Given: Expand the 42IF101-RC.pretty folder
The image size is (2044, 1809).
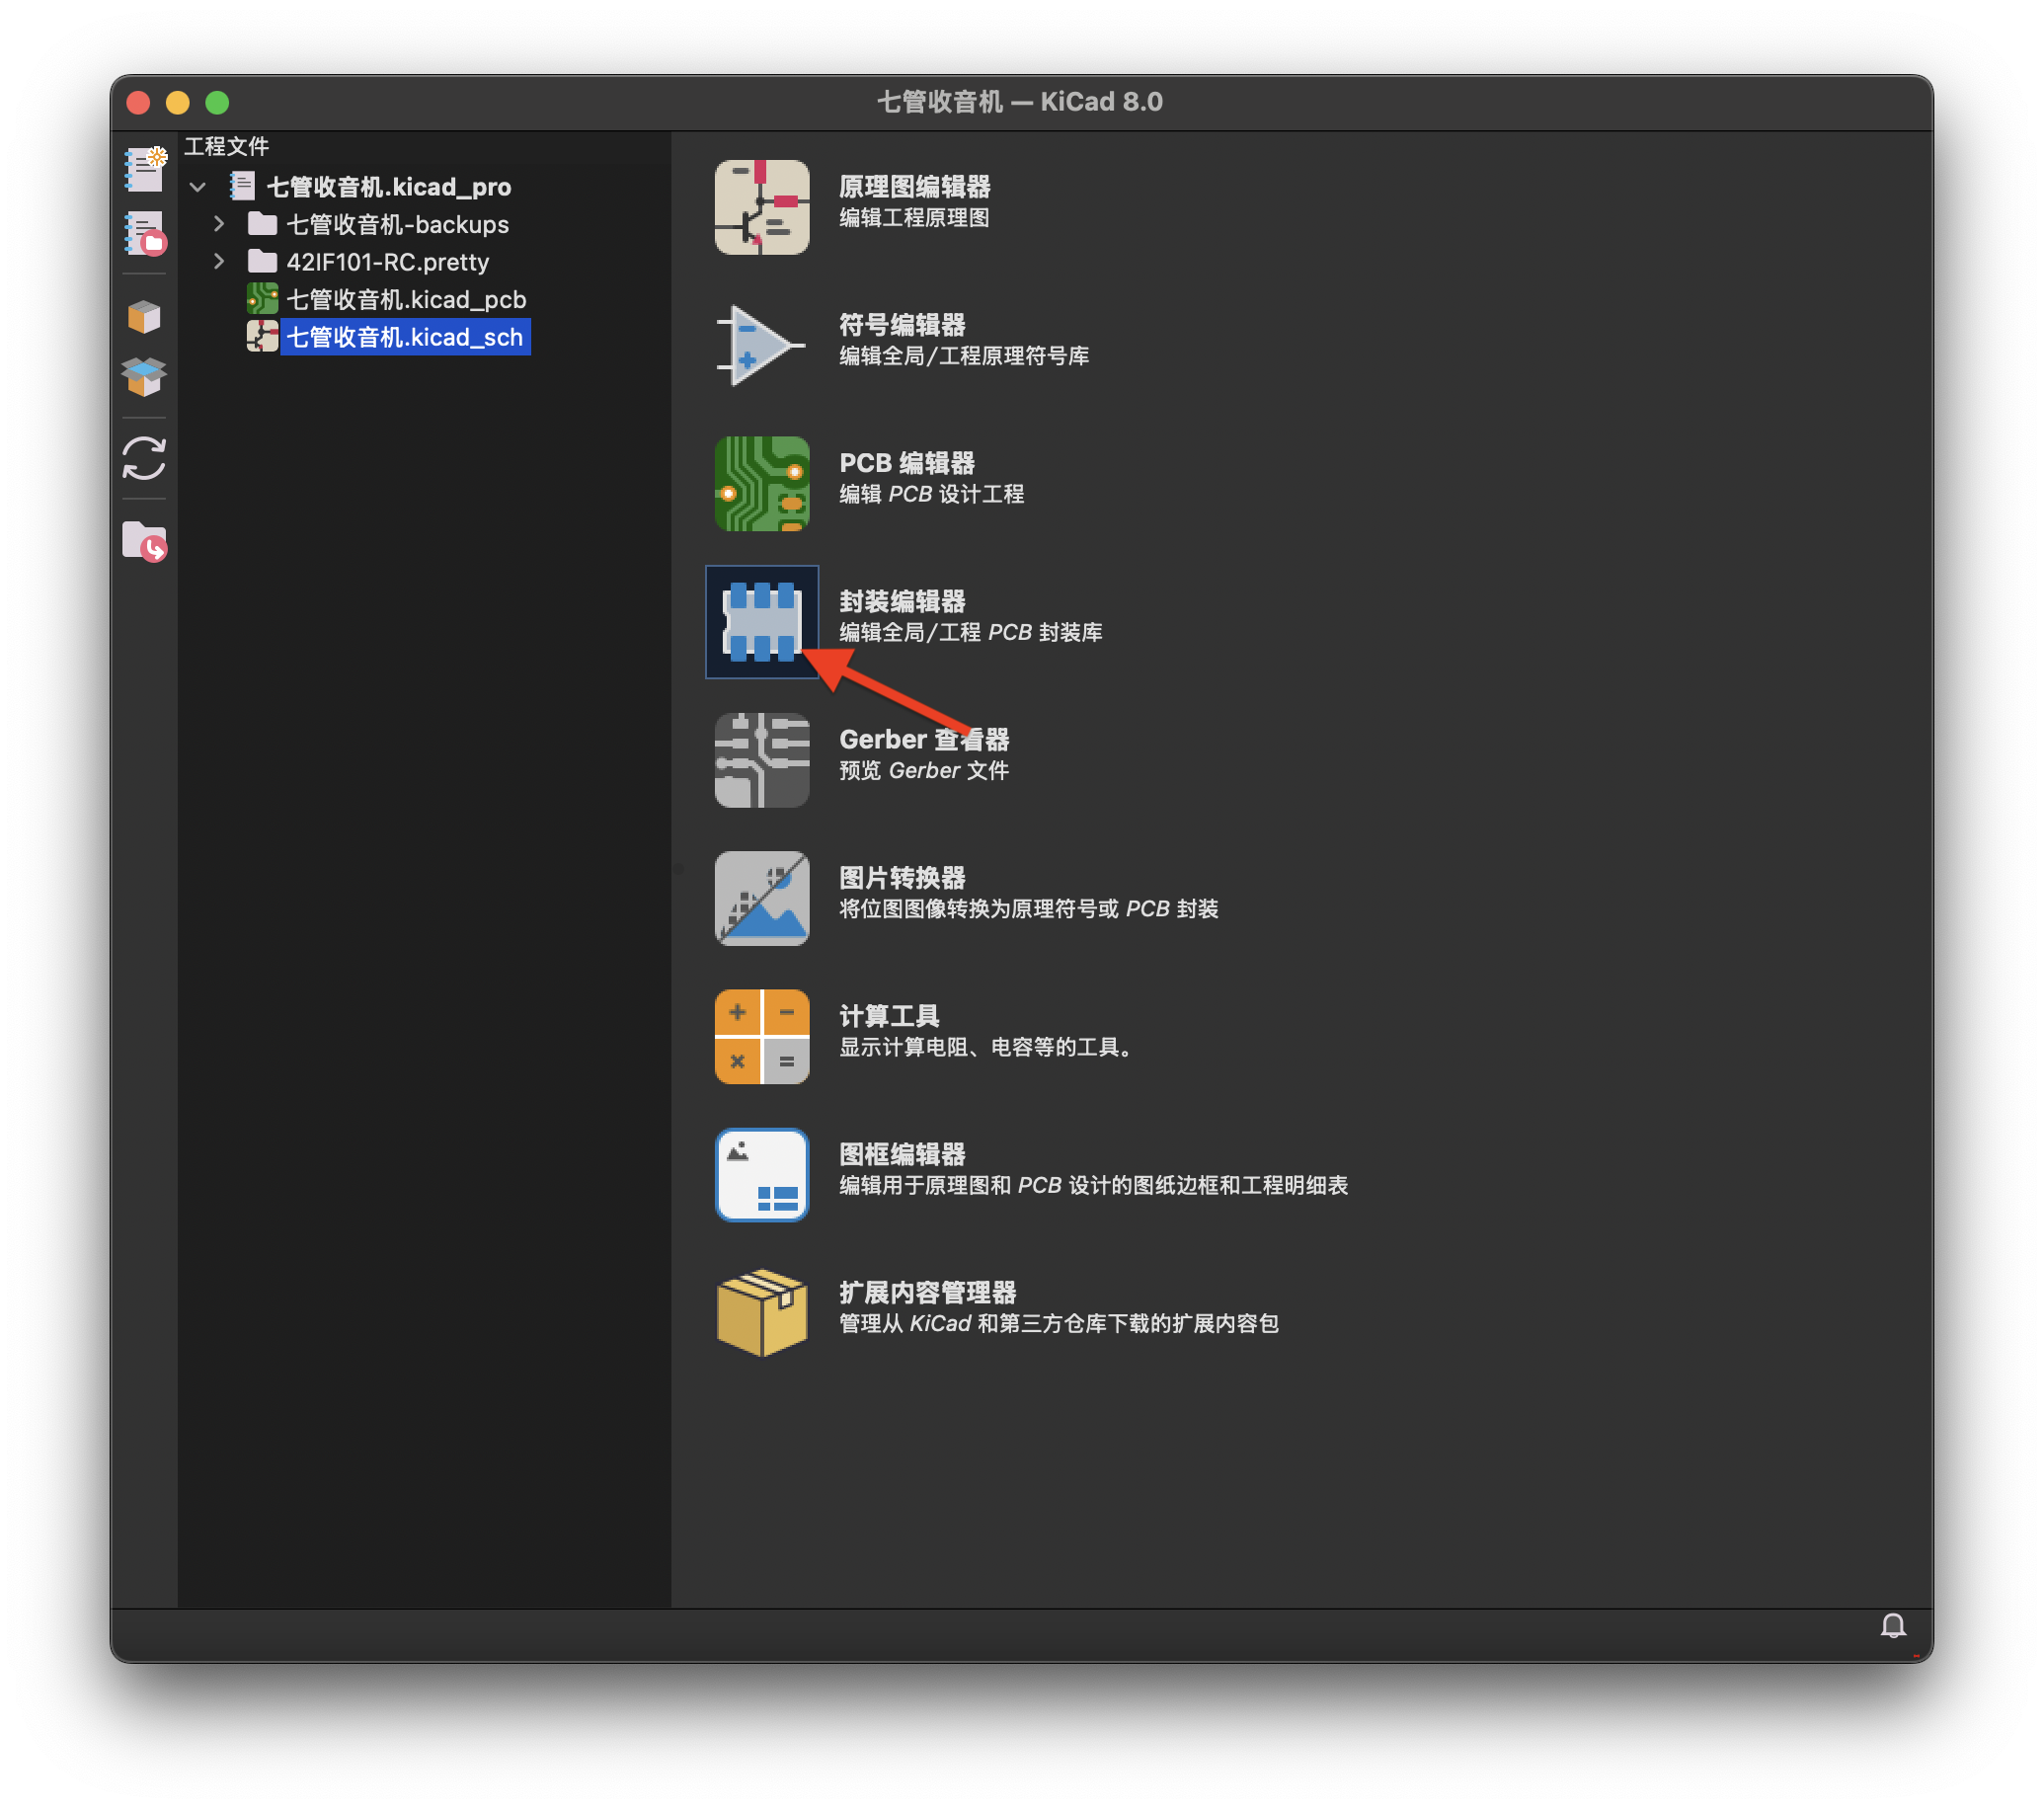Looking at the screenshot, I should pyautogui.click(x=218, y=262).
